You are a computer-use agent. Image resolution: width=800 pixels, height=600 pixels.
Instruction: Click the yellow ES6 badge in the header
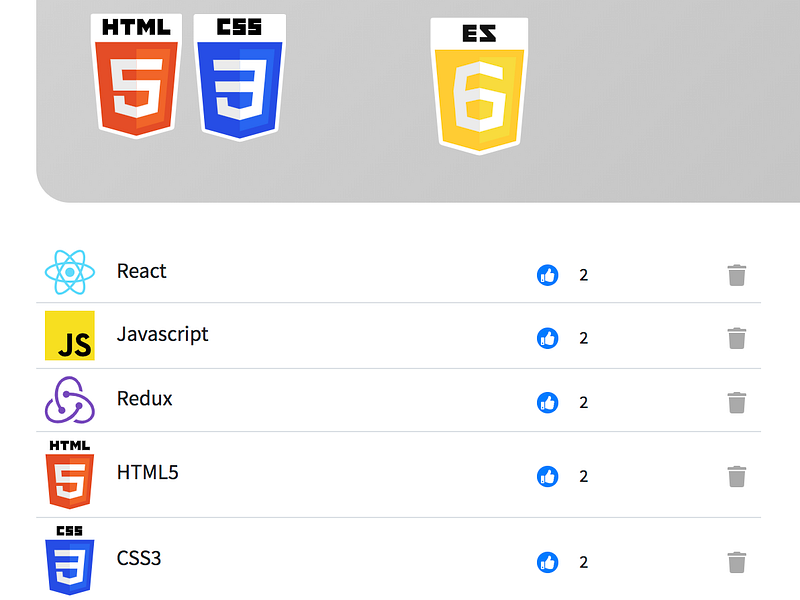479,87
